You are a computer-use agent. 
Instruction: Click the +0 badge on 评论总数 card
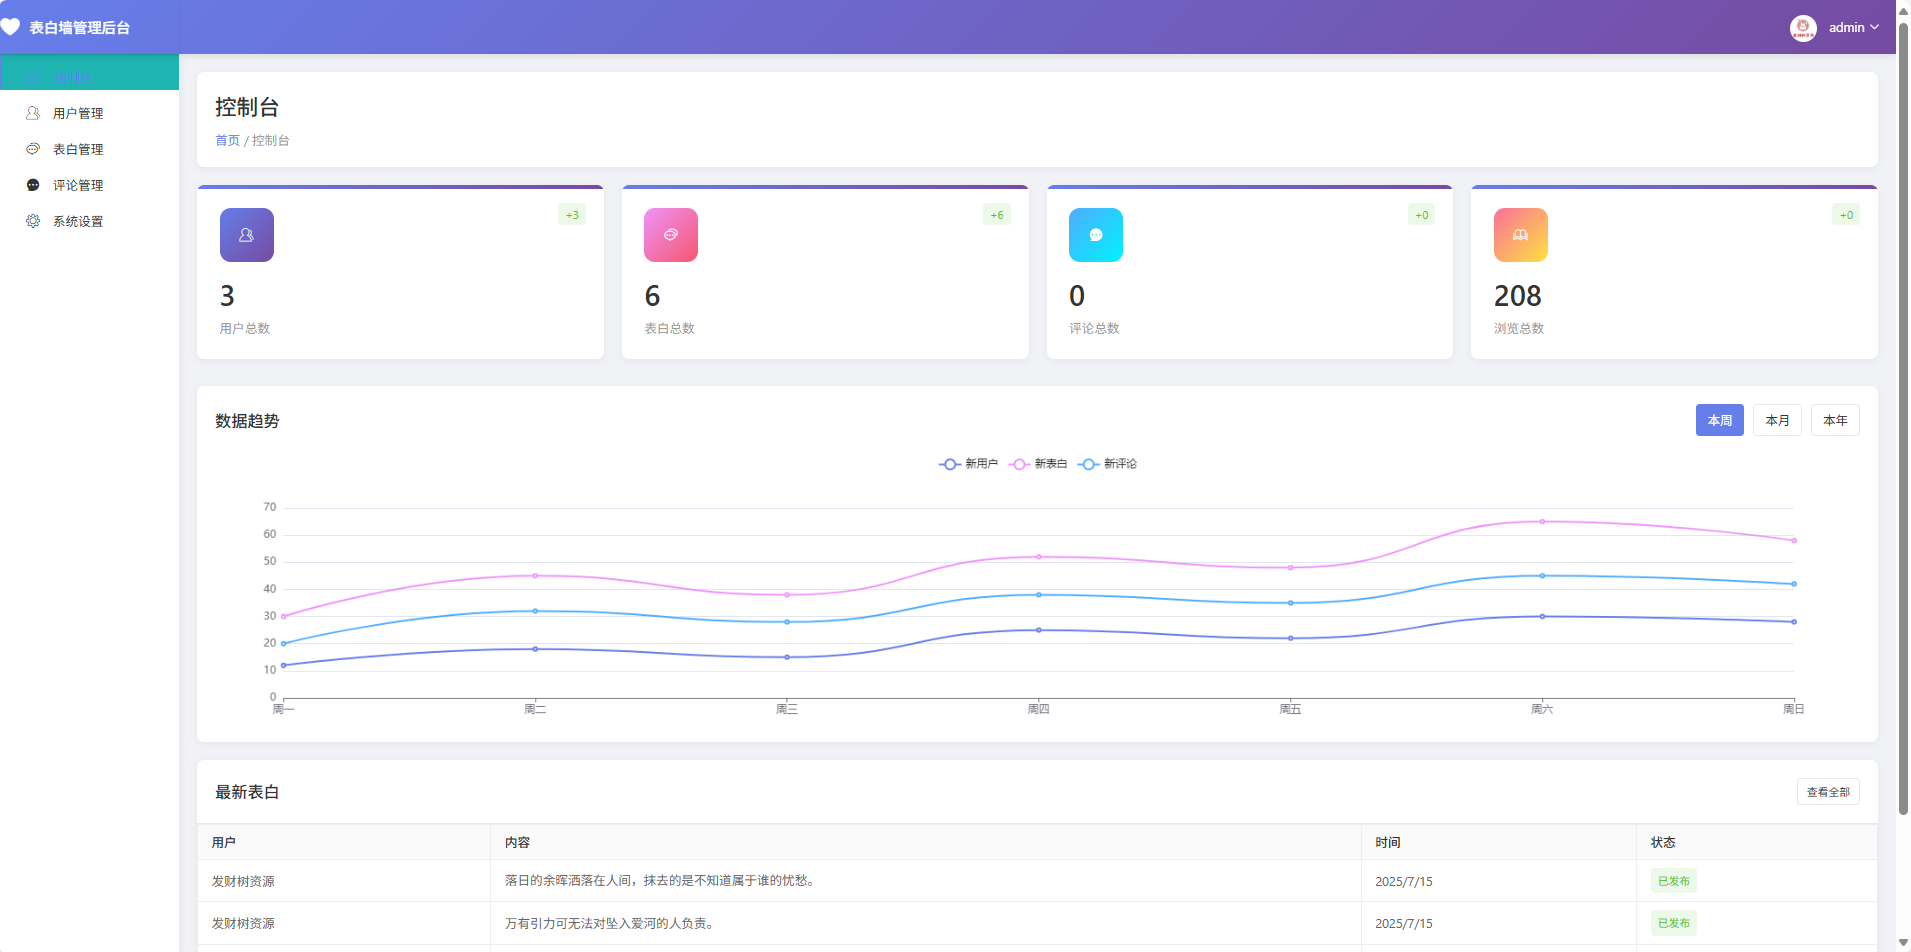point(1422,215)
